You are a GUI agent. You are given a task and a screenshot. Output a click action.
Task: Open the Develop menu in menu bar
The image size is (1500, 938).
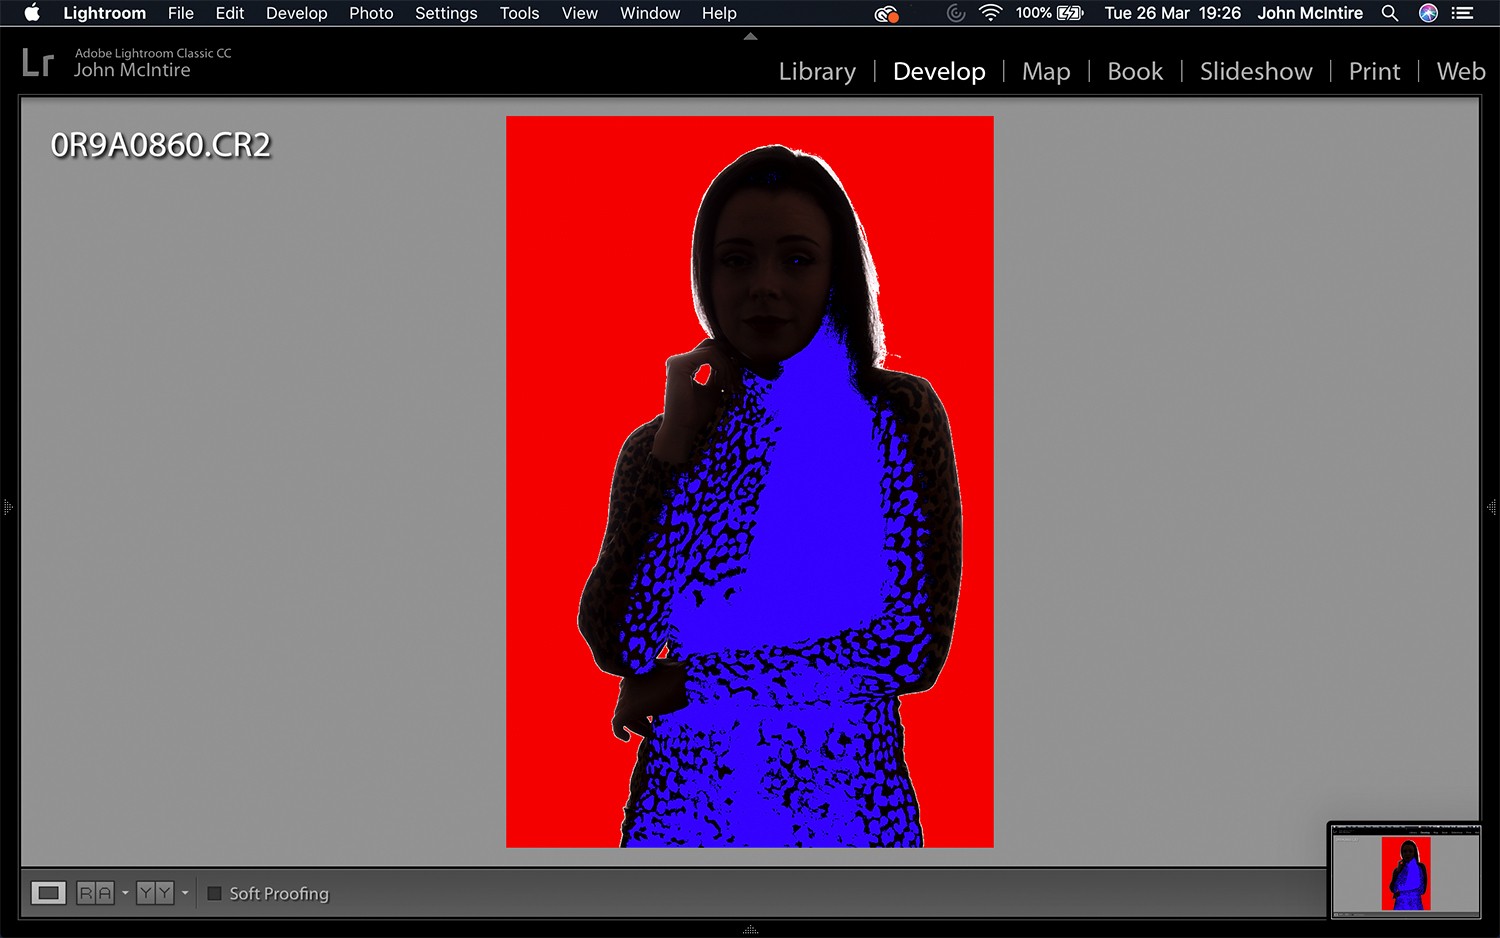coord(296,13)
